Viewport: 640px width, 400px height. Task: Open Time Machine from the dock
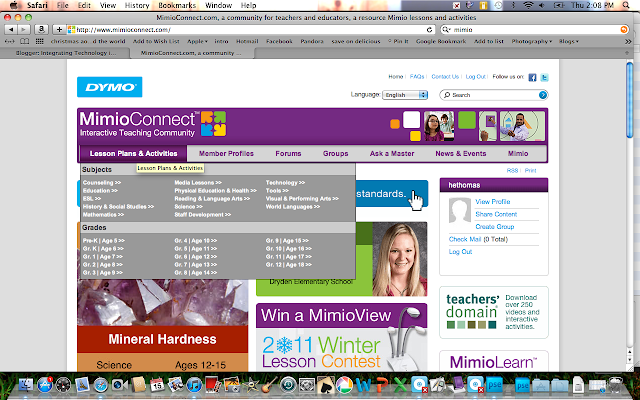(288, 384)
